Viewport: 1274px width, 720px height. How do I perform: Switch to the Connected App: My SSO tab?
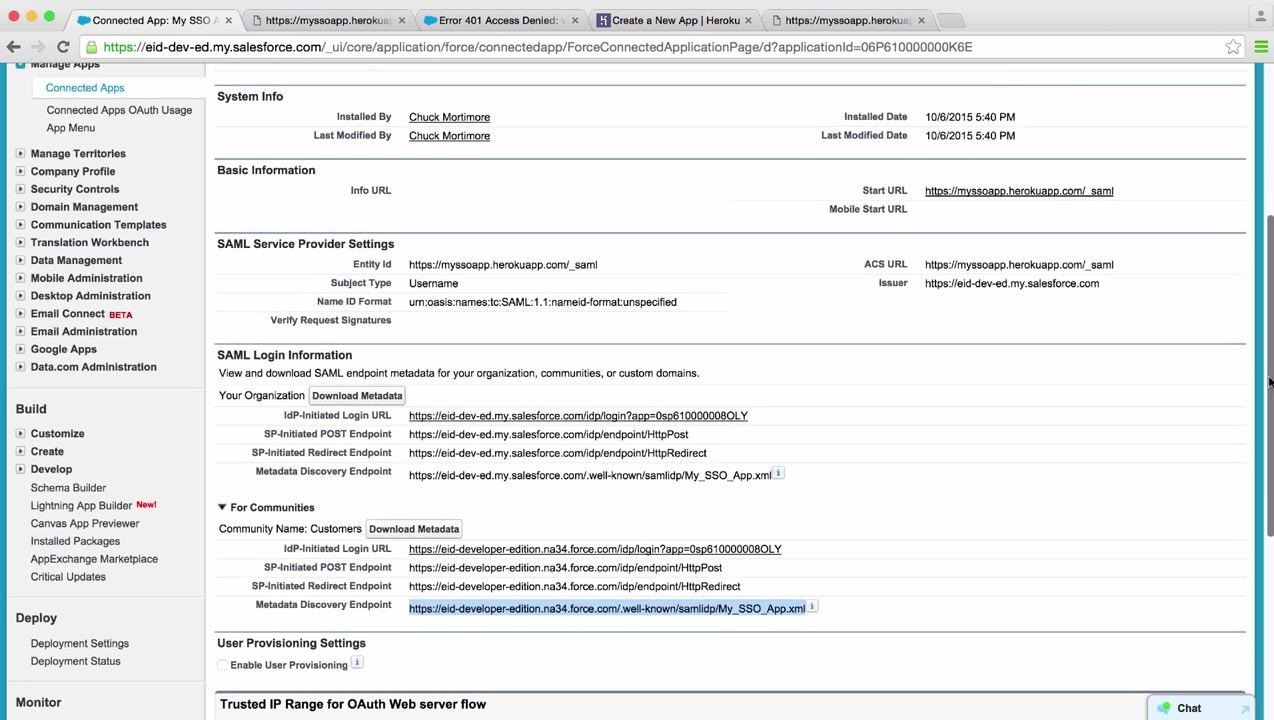[154, 20]
